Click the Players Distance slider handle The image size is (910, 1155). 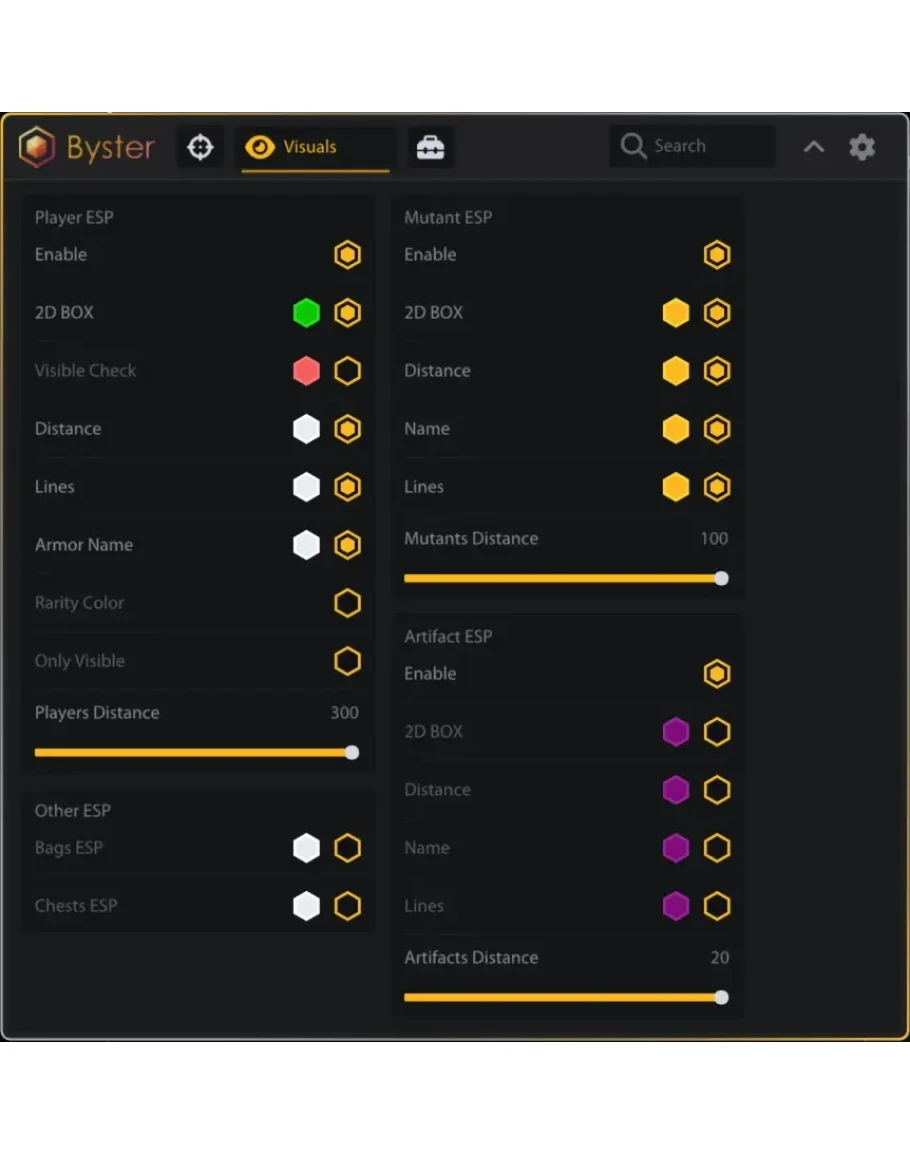352,753
